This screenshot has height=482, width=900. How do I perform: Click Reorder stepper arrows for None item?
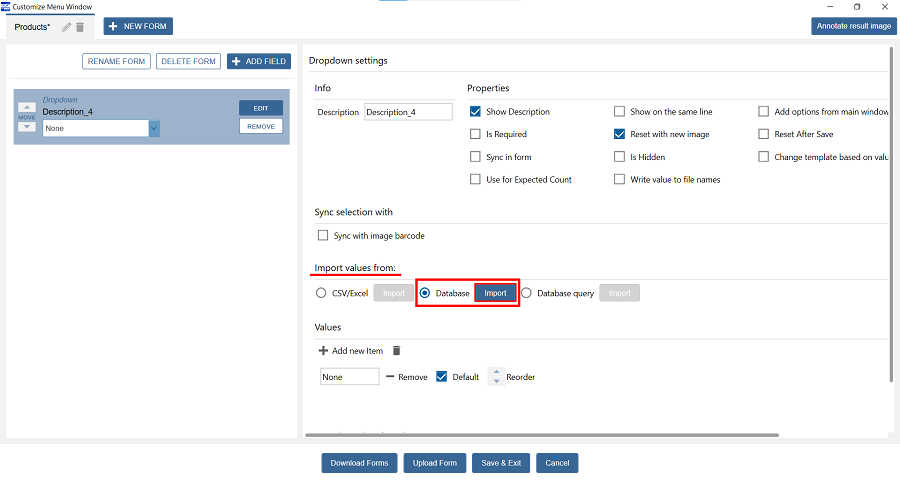click(x=495, y=377)
